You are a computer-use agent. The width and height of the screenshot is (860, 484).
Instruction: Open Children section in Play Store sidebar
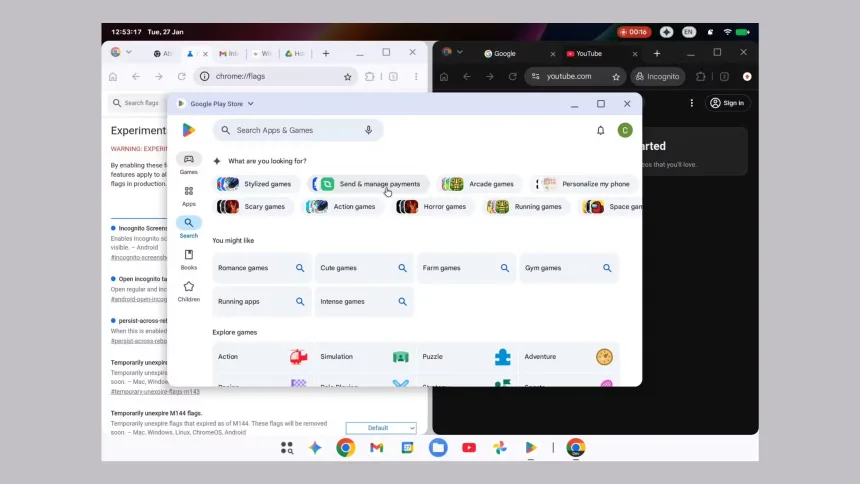click(189, 291)
